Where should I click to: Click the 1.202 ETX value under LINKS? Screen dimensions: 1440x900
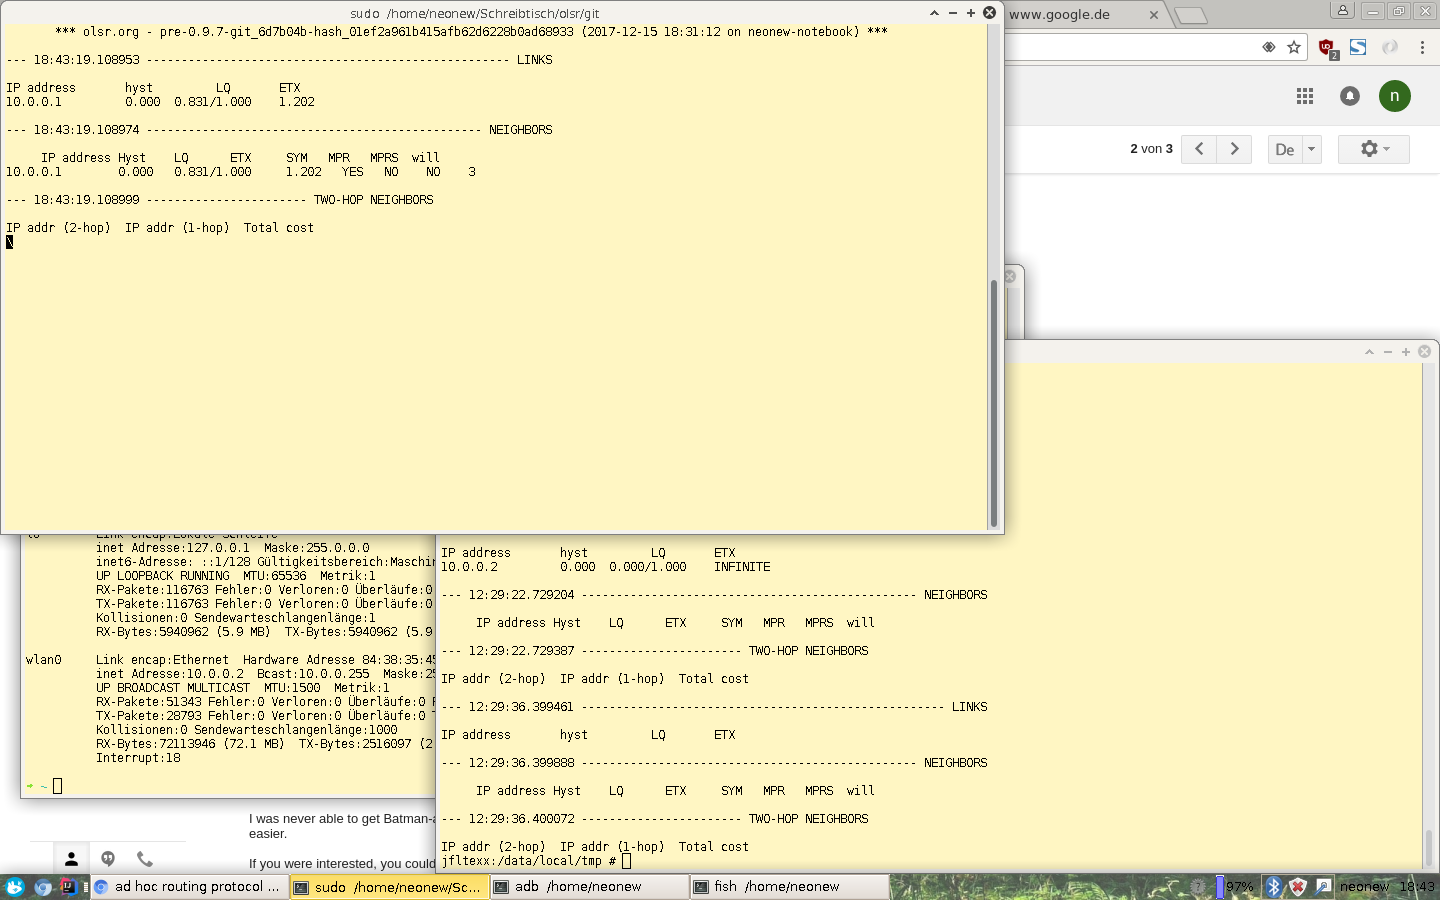click(x=296, y=102)
